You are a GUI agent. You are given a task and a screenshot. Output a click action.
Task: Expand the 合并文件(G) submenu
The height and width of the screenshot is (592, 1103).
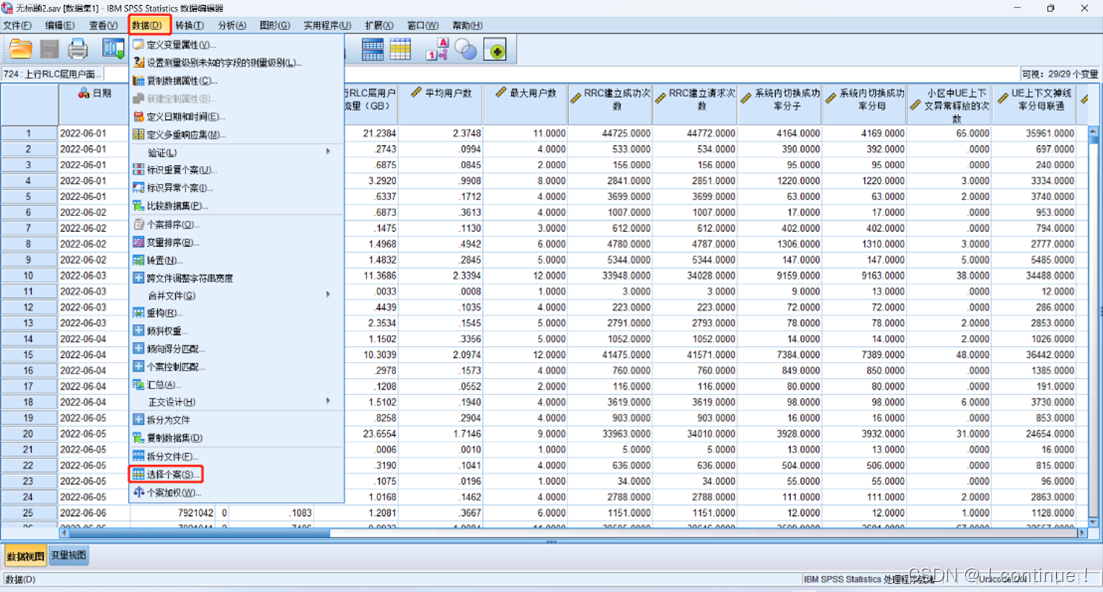(236, 295)
